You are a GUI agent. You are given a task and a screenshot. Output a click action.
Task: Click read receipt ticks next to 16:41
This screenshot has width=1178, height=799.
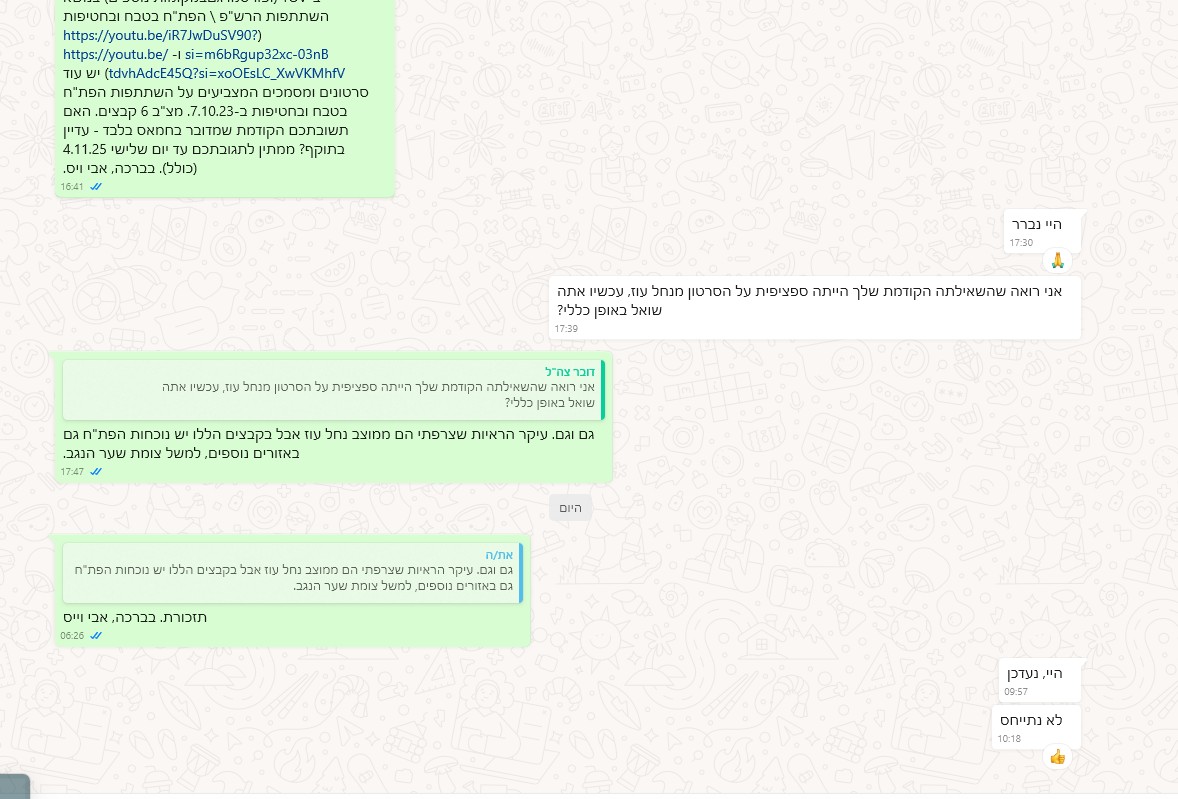tap(96, 186)
